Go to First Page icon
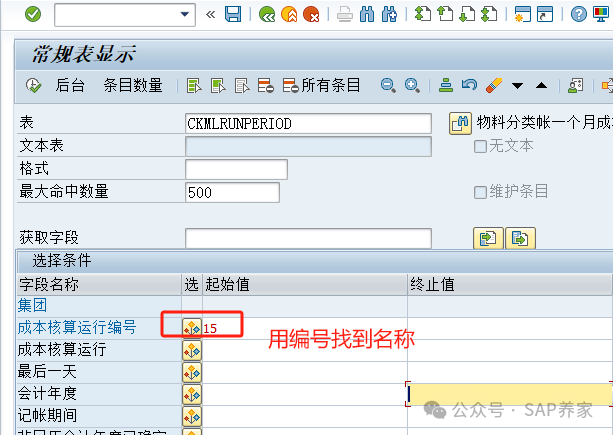Screen dimensions: 613x435 [x=423, y=14]
